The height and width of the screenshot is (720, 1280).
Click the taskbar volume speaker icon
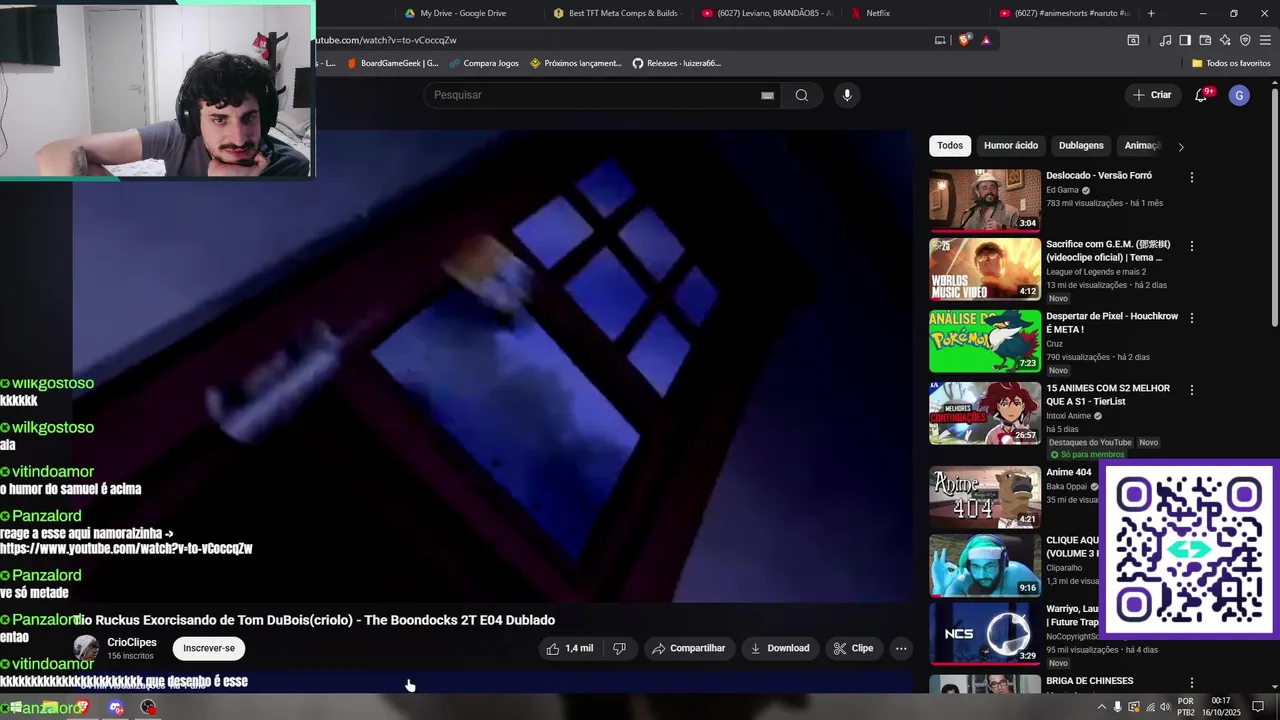point(1165,707)
